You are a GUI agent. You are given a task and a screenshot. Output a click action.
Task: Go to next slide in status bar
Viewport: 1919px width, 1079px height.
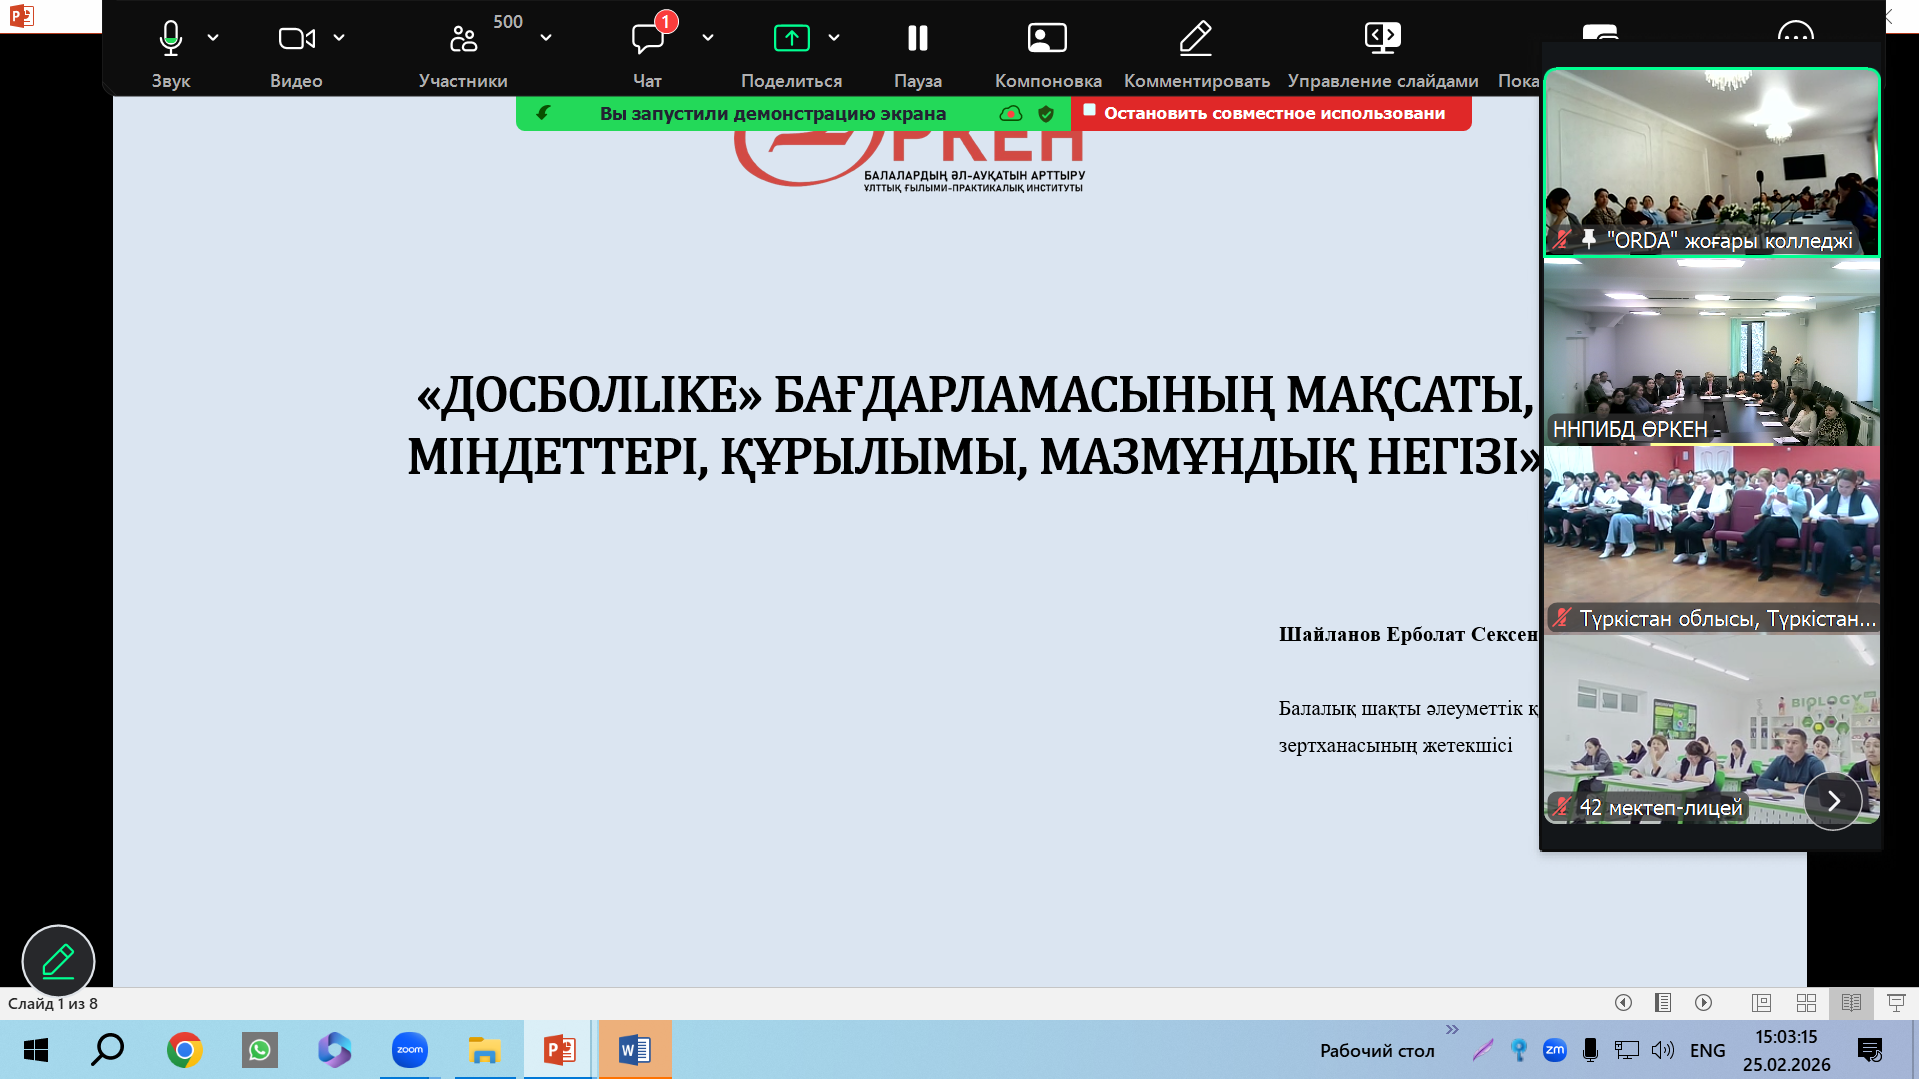coord(1704,1003)
